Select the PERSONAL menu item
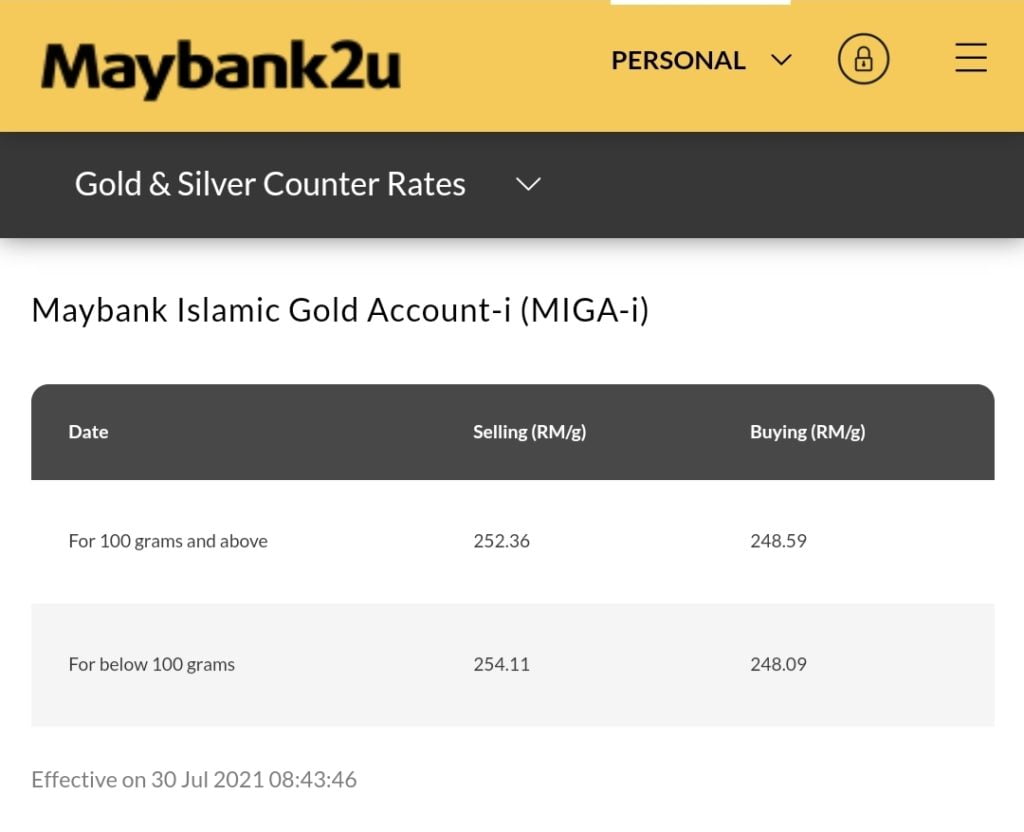This screenshot has width=1024, height=832. [677, 60]
